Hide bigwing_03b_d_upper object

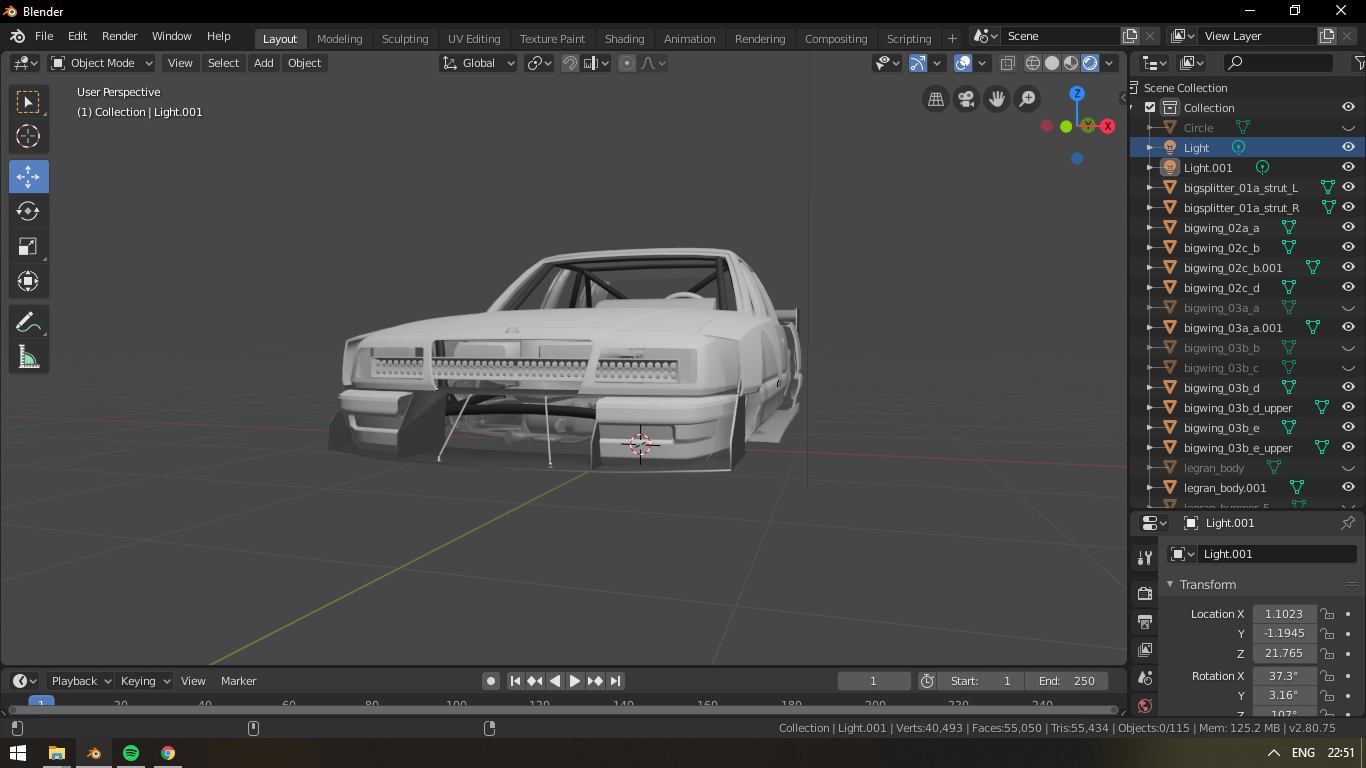(x=1348, y=407)
